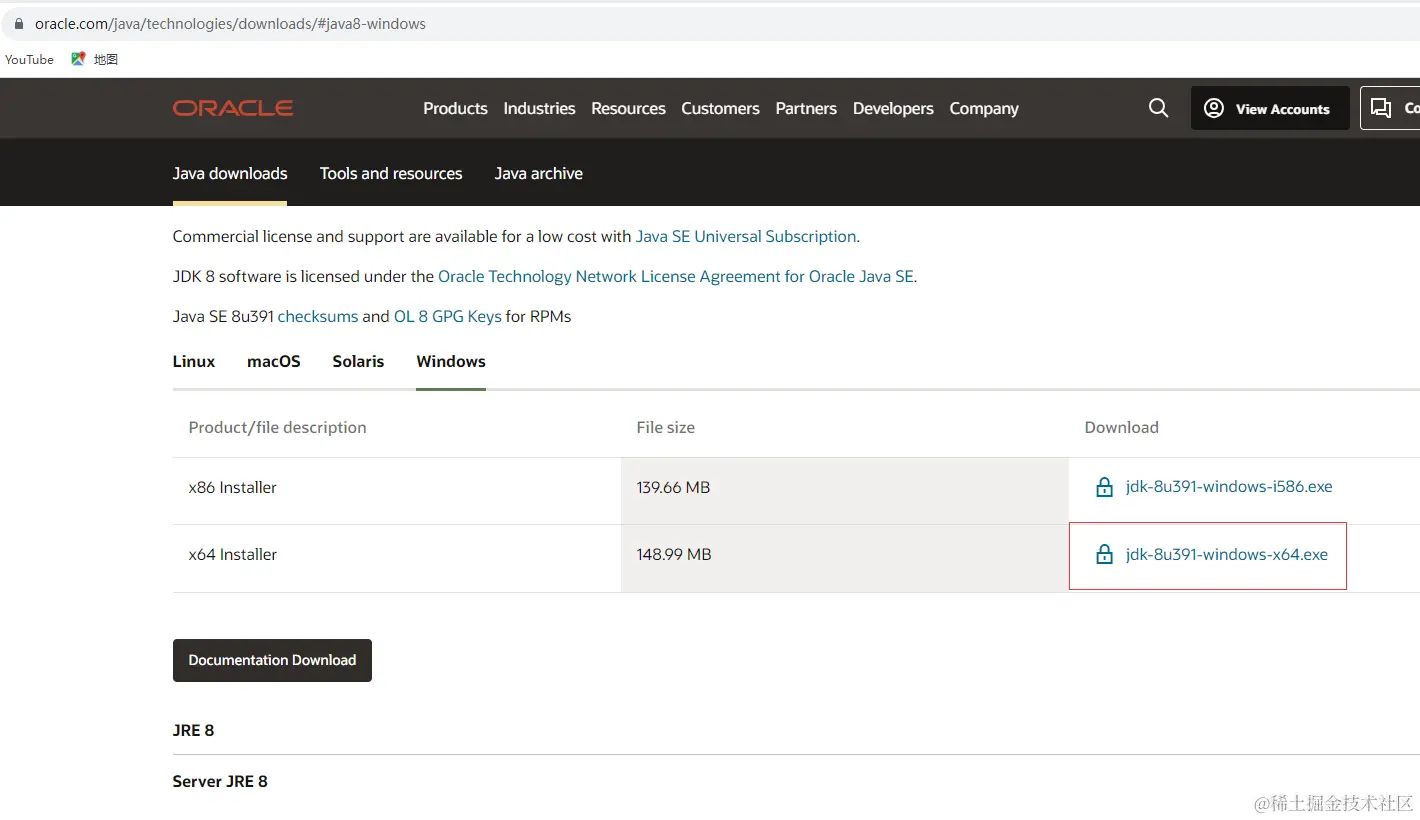Open the Customers menu
The height and width of the screenshot is (820, 1420).
click(x=720, y=108)
